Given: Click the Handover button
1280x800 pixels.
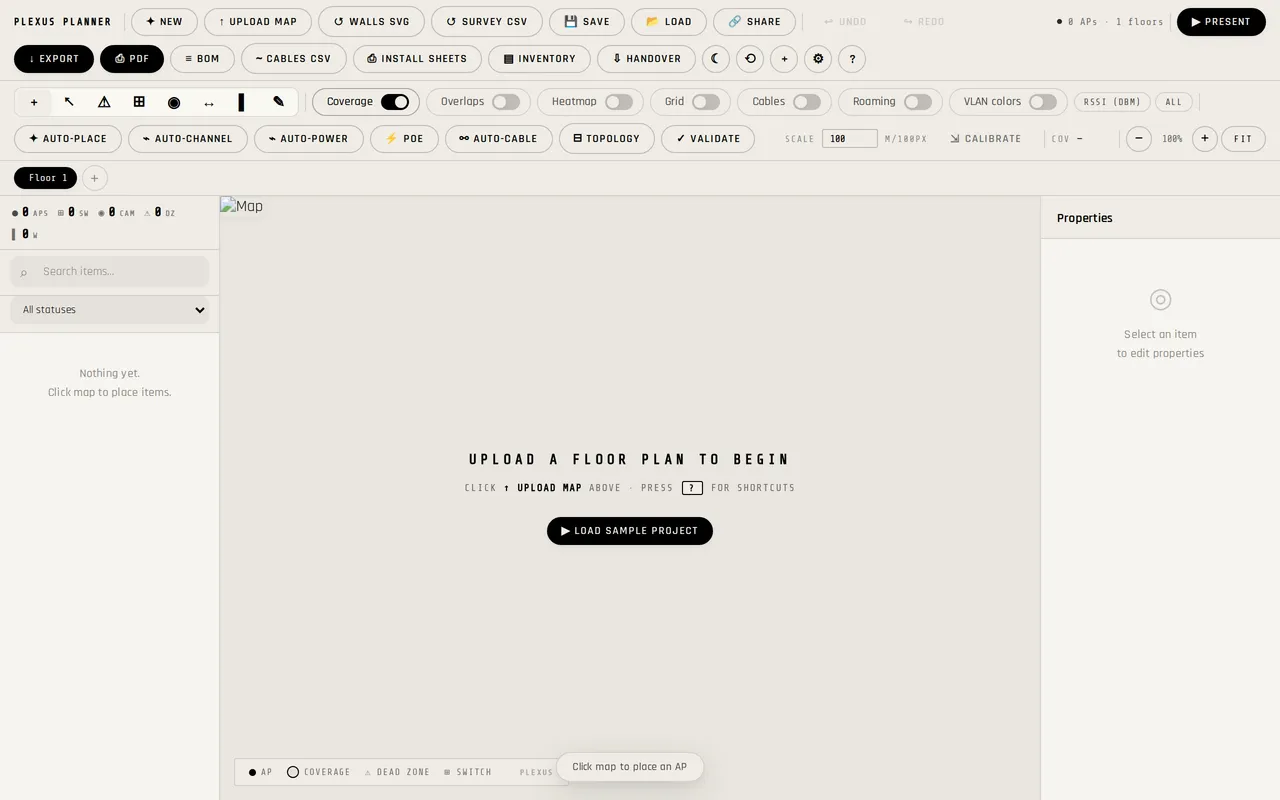Looking at the screenshot, I should 646,59.
